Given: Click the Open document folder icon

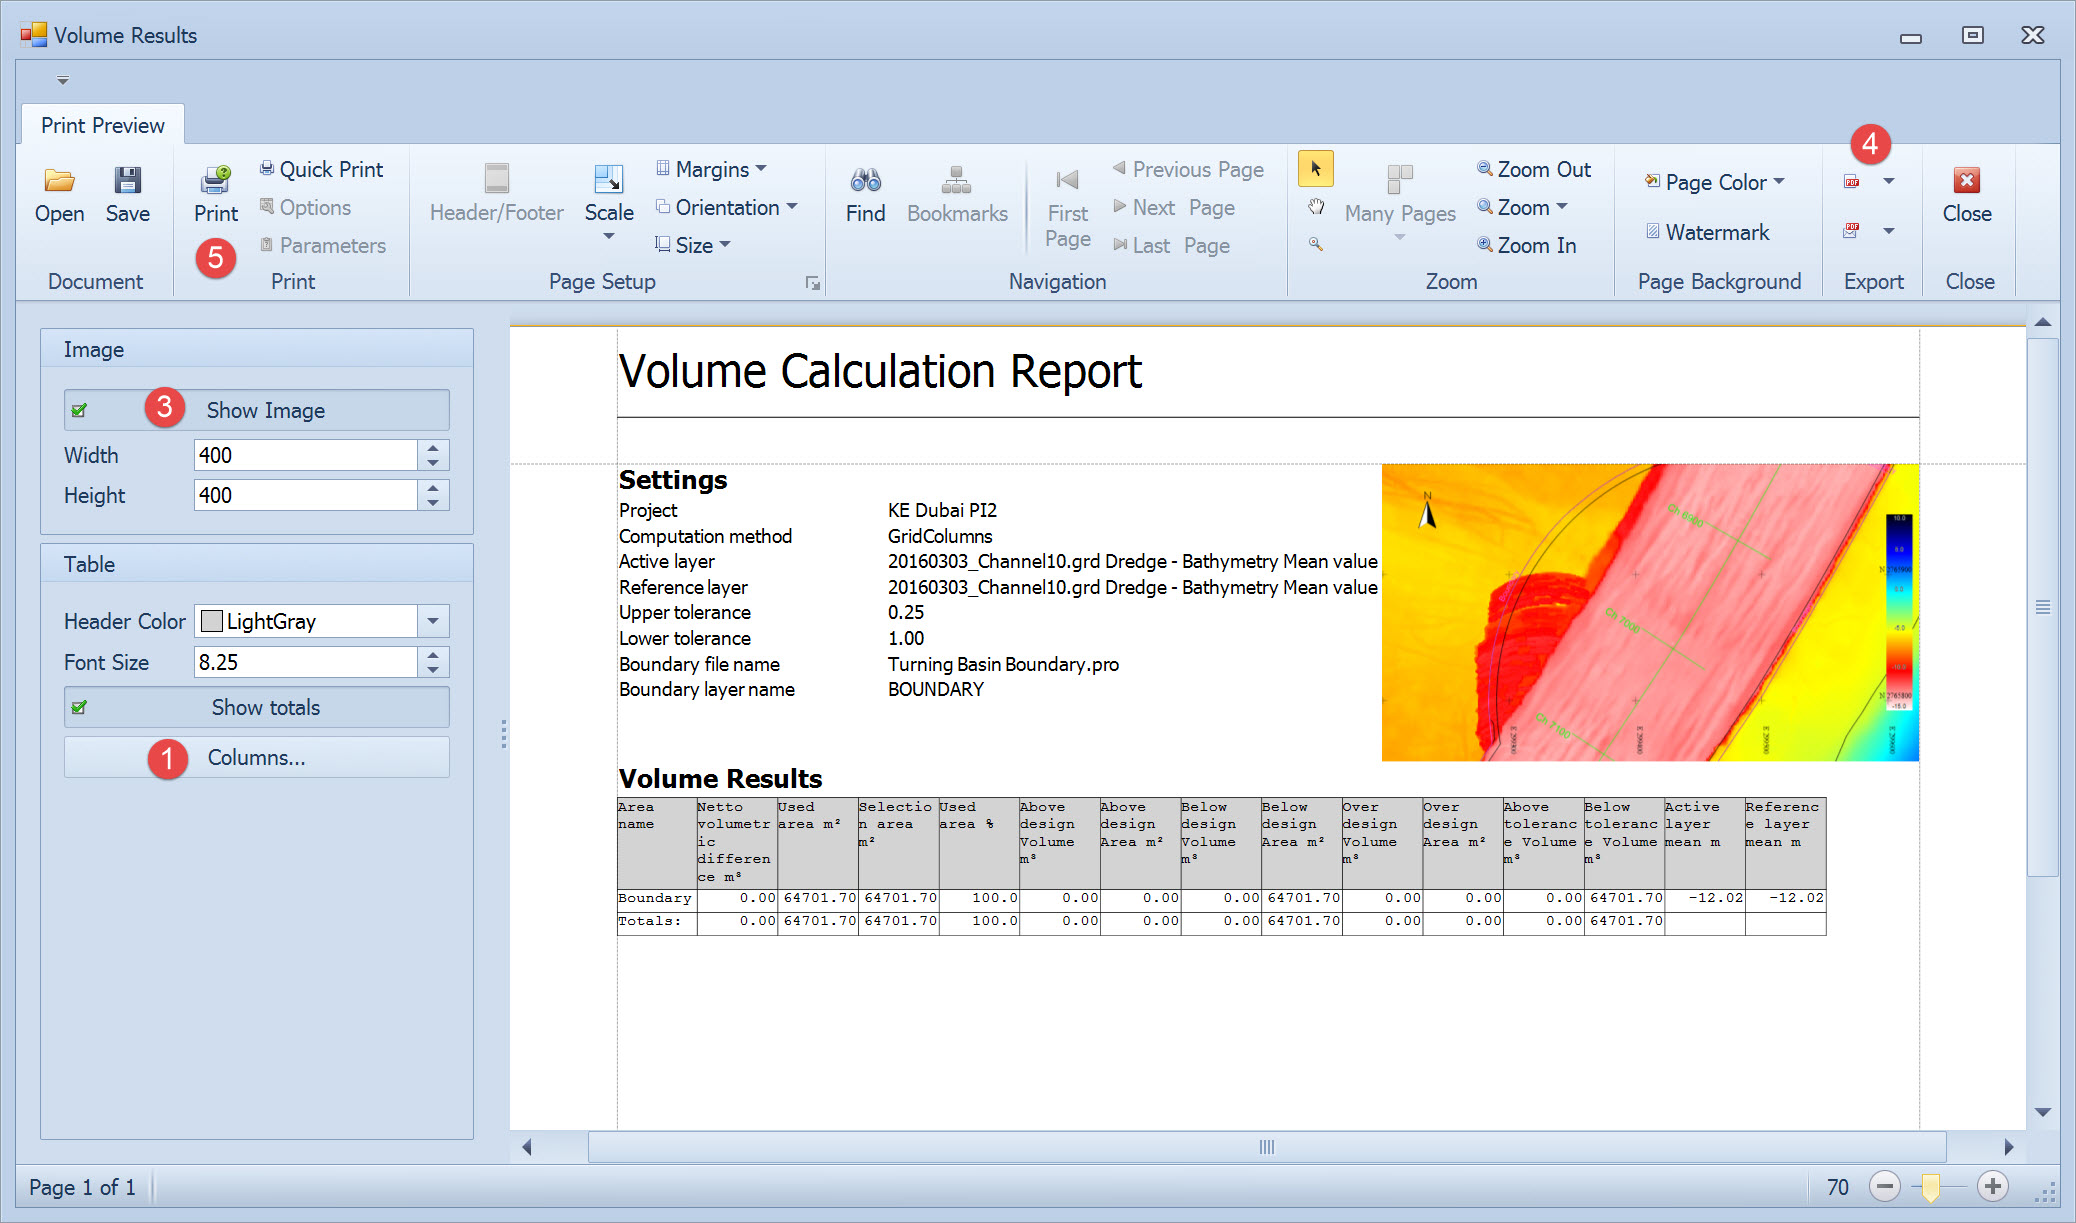Looking at the screenshot, I should click(59, 181).
